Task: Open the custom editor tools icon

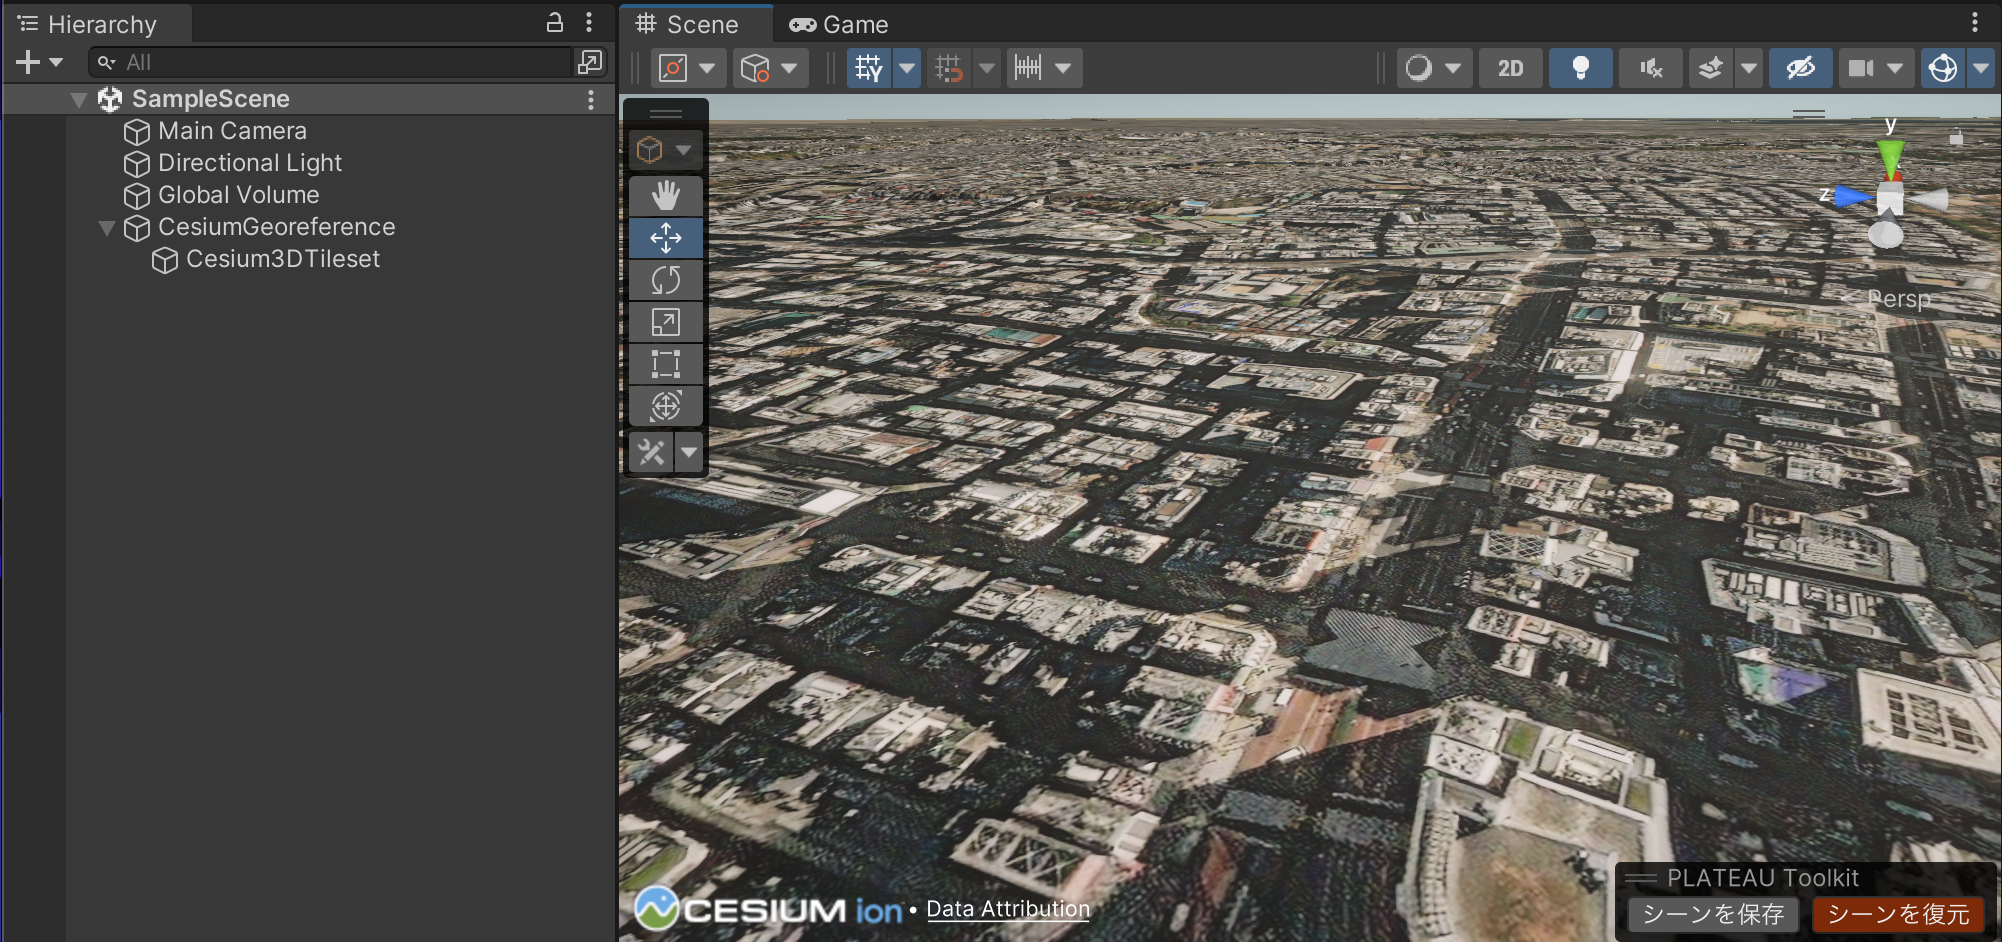Action: (651, 453)
